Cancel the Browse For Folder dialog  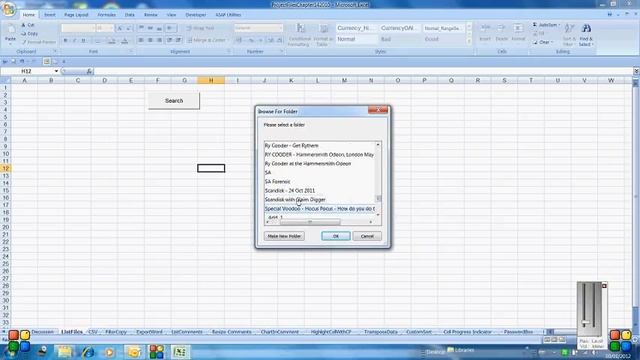[367, 236]
